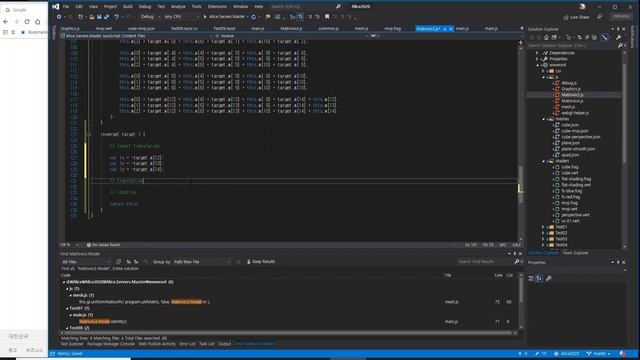Screen dimensions: 640x360
Task: Click the Navigate Backward toolbar icon
Action: pyautogui.click(x=59, y=17)
